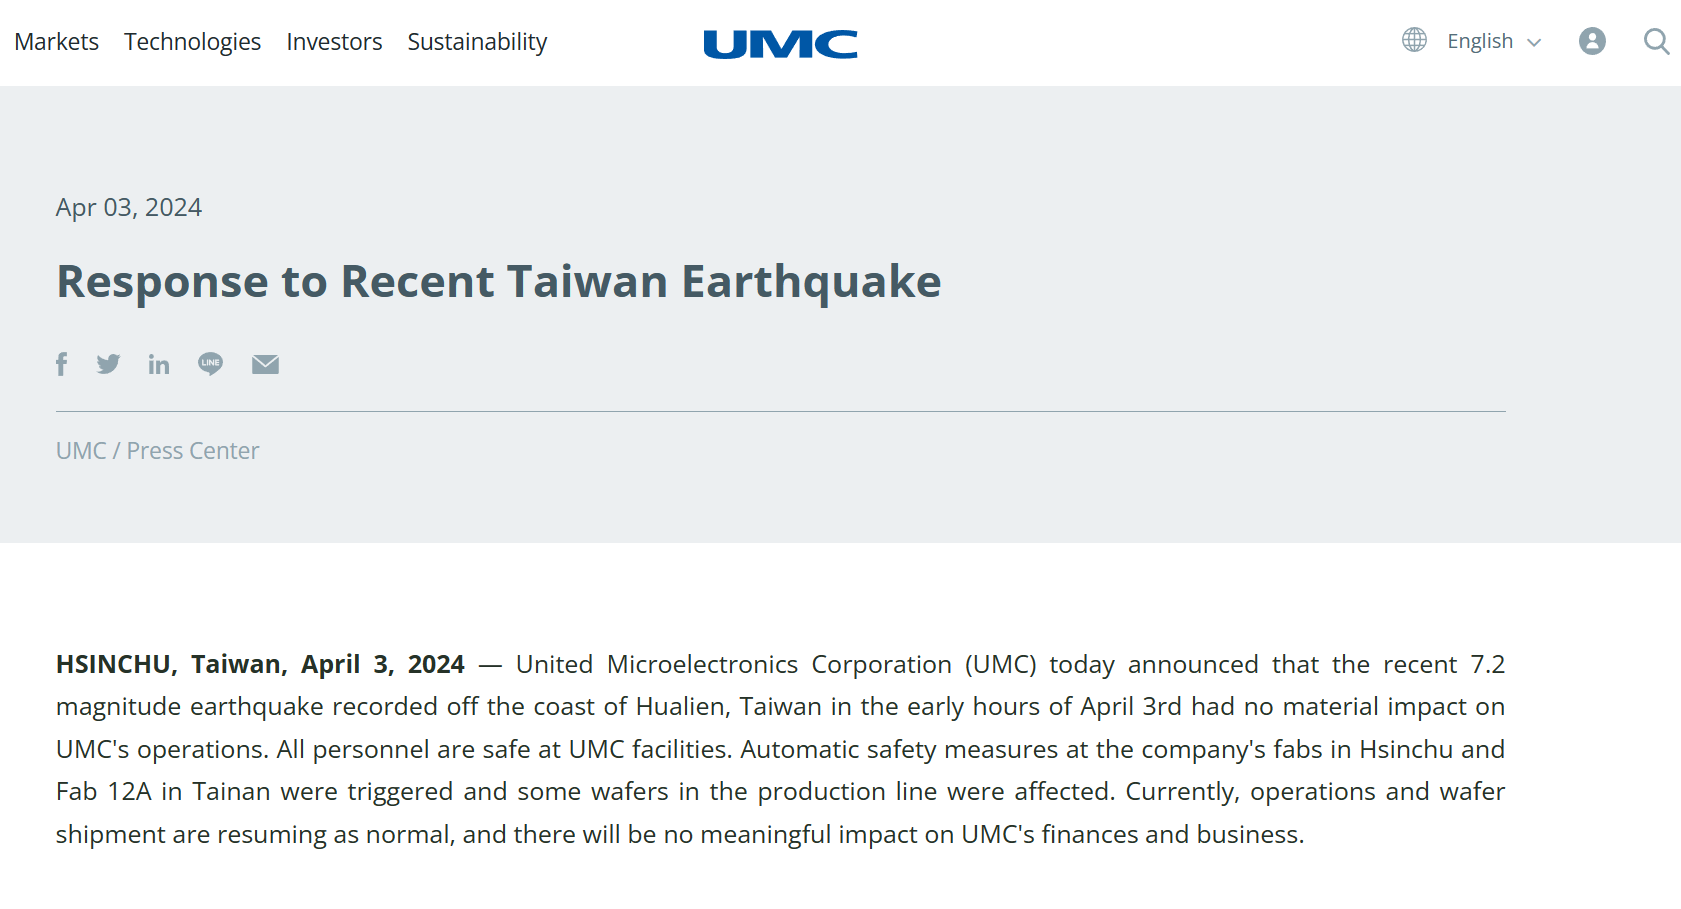Open site search magnifier
Viewport: 1681px width, 909px height.
1656,41
